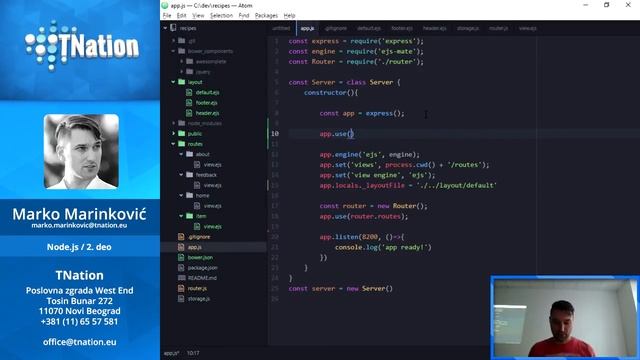Click the item folder icon

190,216
